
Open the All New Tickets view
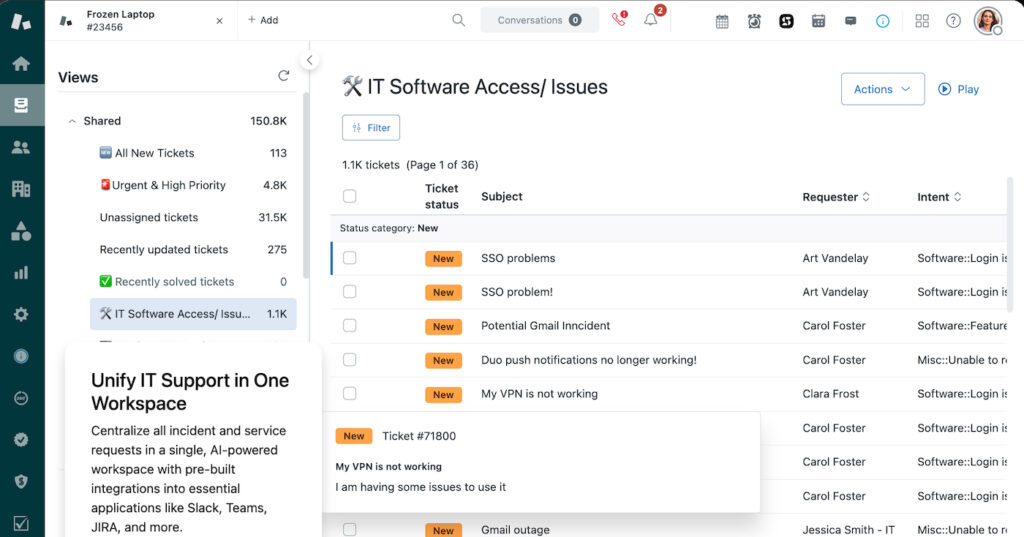(193, 153)
